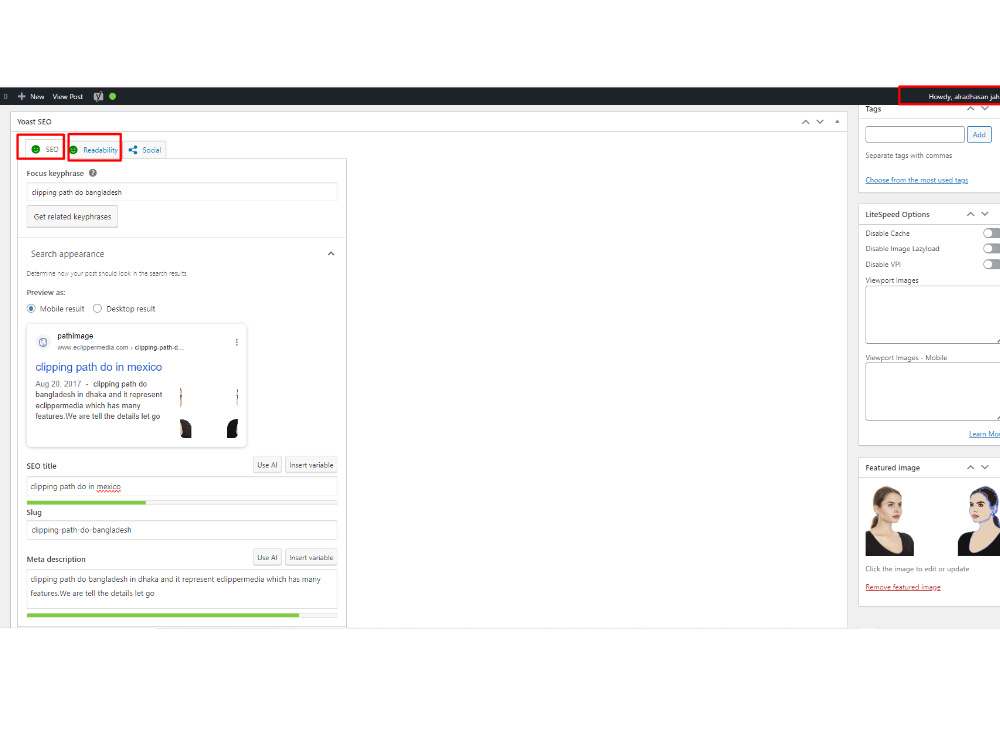
Task: Click the pathimage site name text
Action: (75, 336)
